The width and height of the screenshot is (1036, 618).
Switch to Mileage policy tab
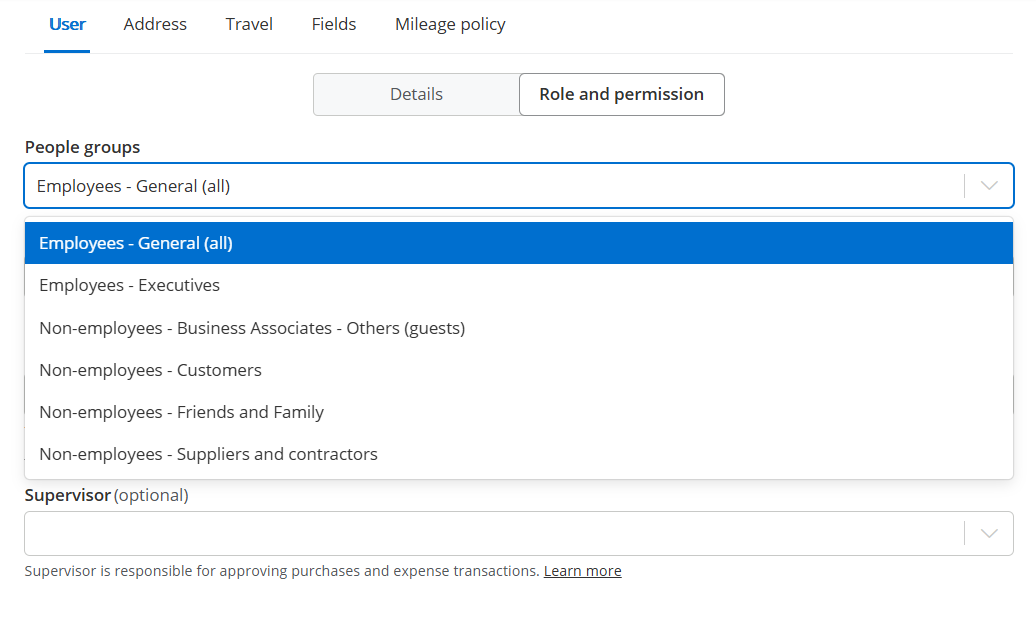tap(450, 24)
